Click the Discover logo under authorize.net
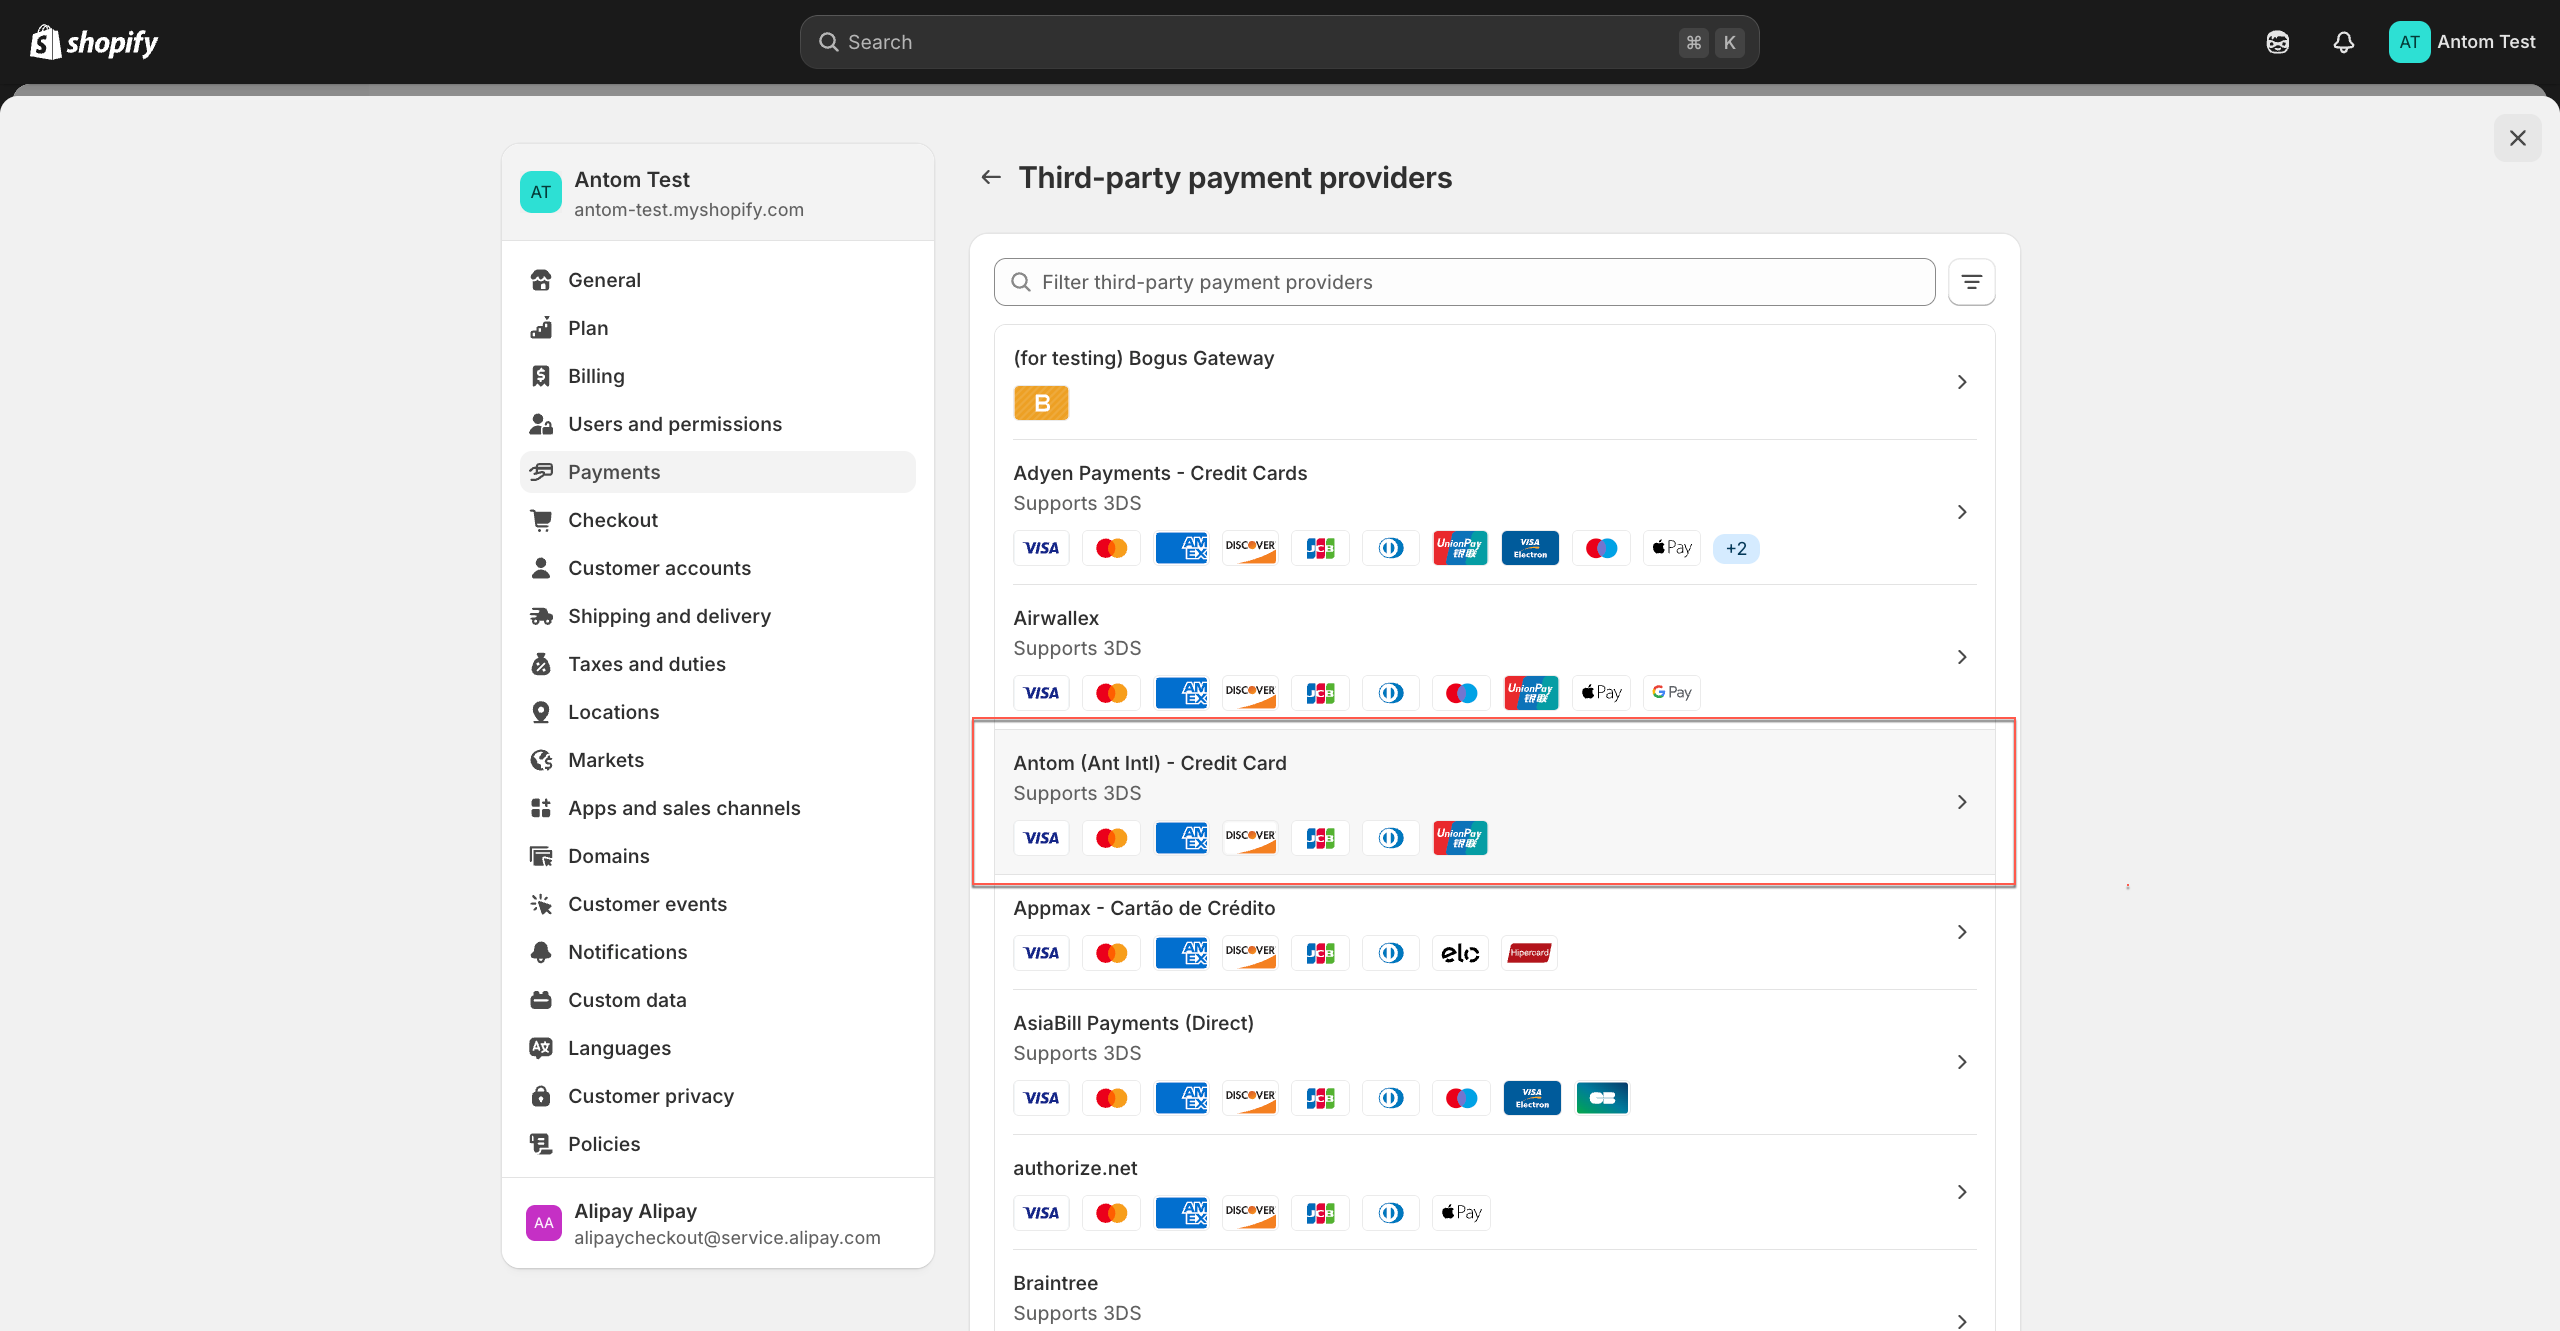 (1250, 1213)
